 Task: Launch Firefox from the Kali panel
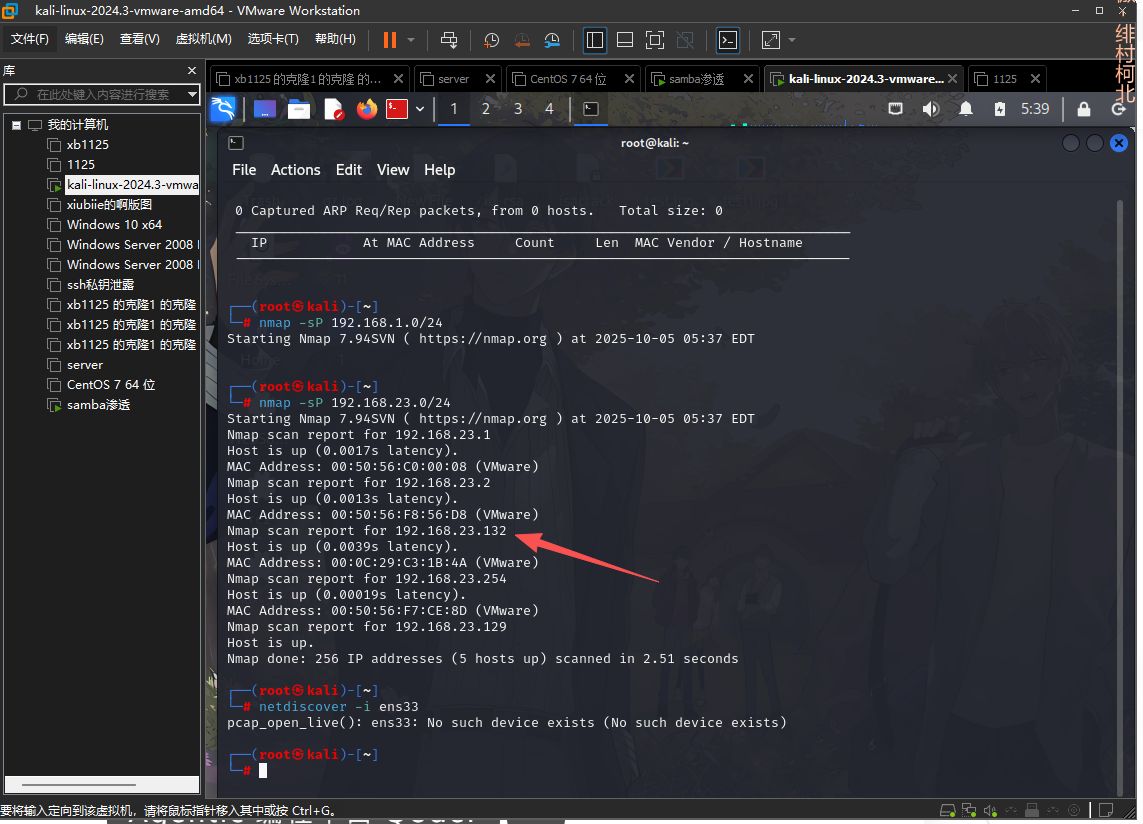[x=367, y=109]
